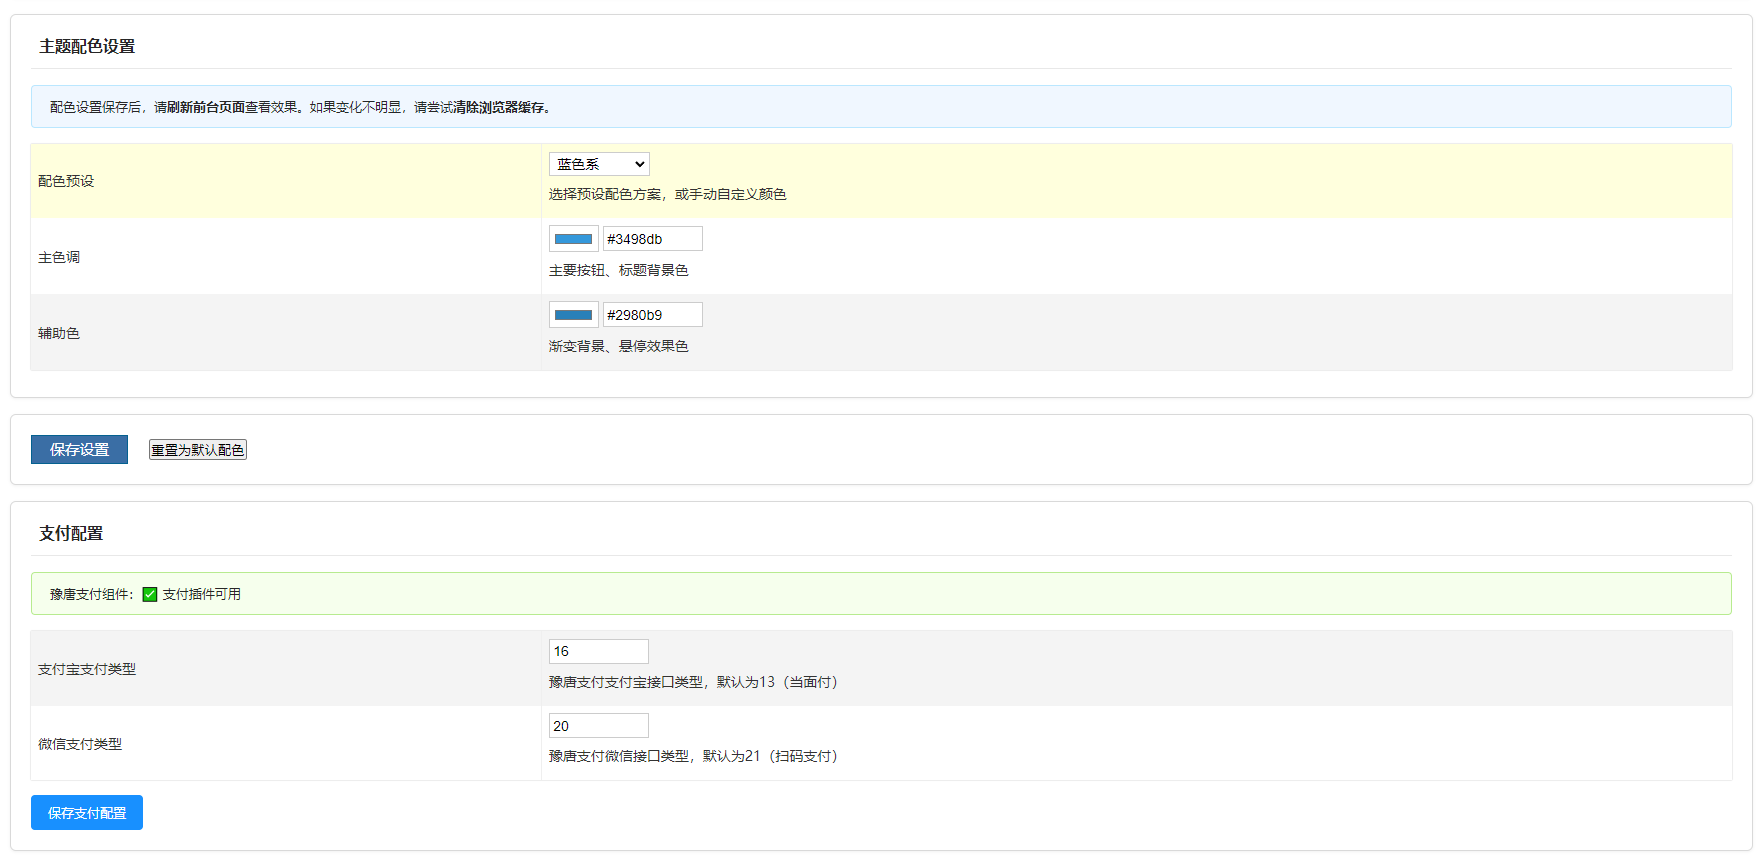Click the 主色调 color swatch
Screen dimensions: 1762x863
pos(573,239)
